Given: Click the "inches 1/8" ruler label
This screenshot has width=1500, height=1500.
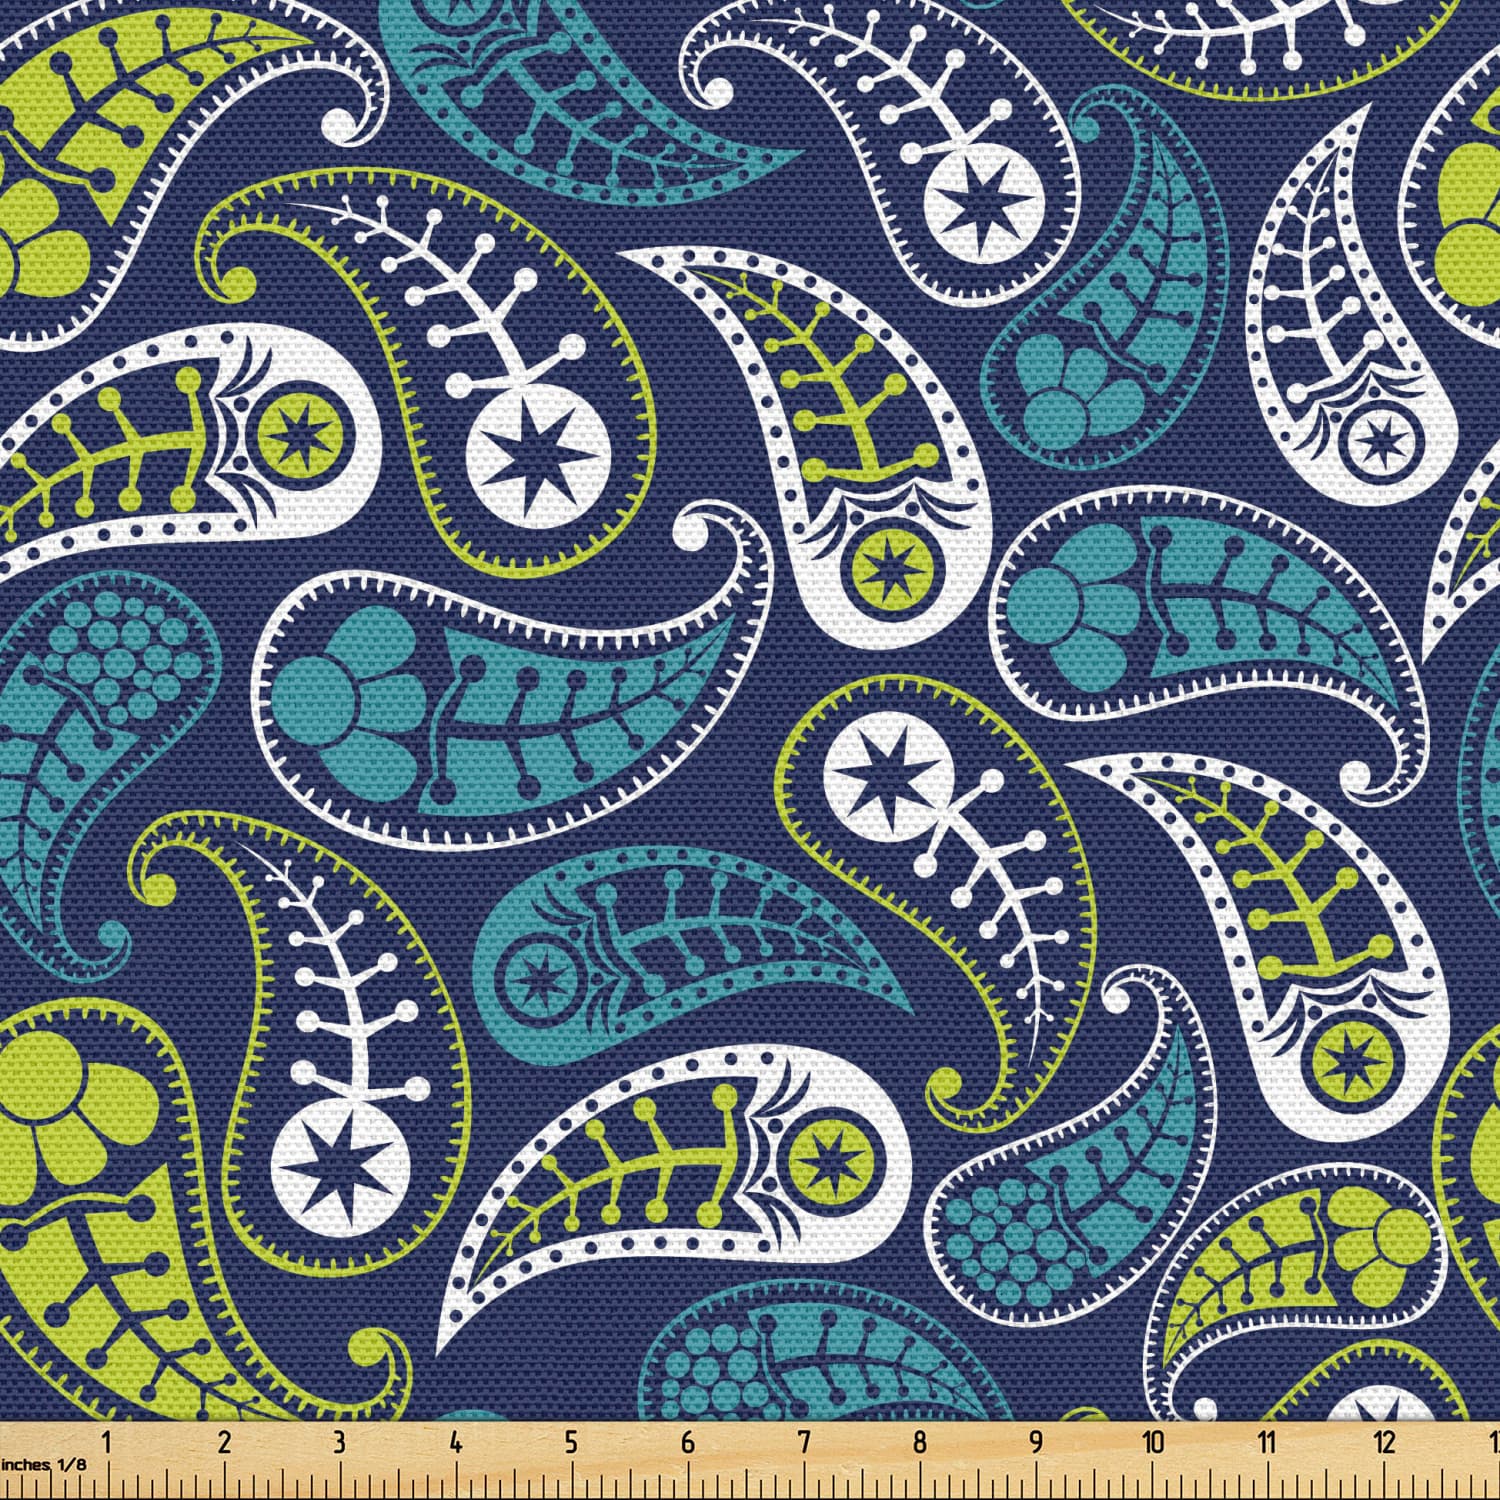Looking at the screenshot, I should tap(44, 1464).
